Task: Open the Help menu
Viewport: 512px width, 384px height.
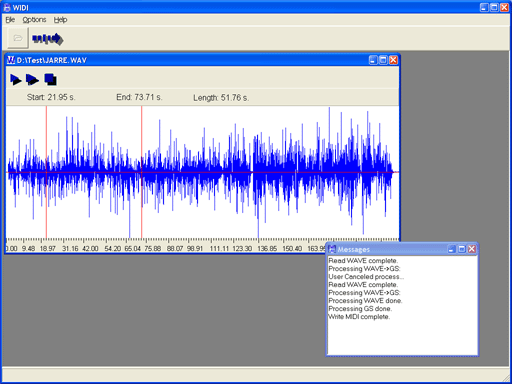Action: (x=60, y=20)
